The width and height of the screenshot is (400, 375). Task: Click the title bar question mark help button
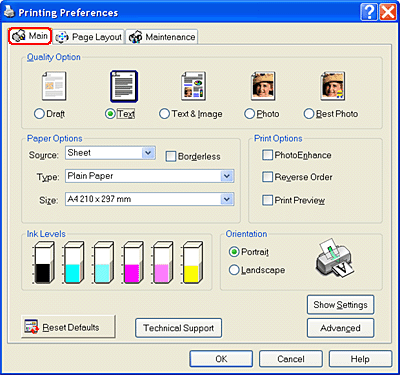click(x=369, y=12)
